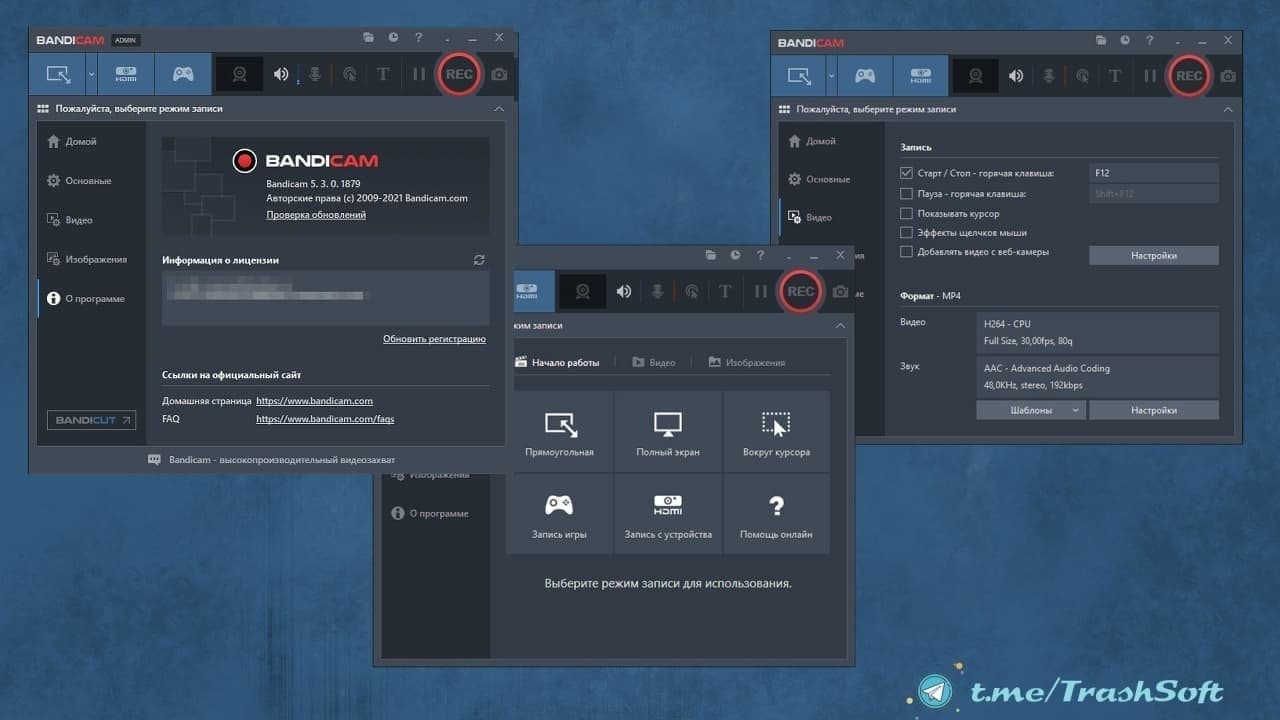Click game mode icon in Video settings window
1280x720 pixels.
pyautogui.click(x=864, y=76)
